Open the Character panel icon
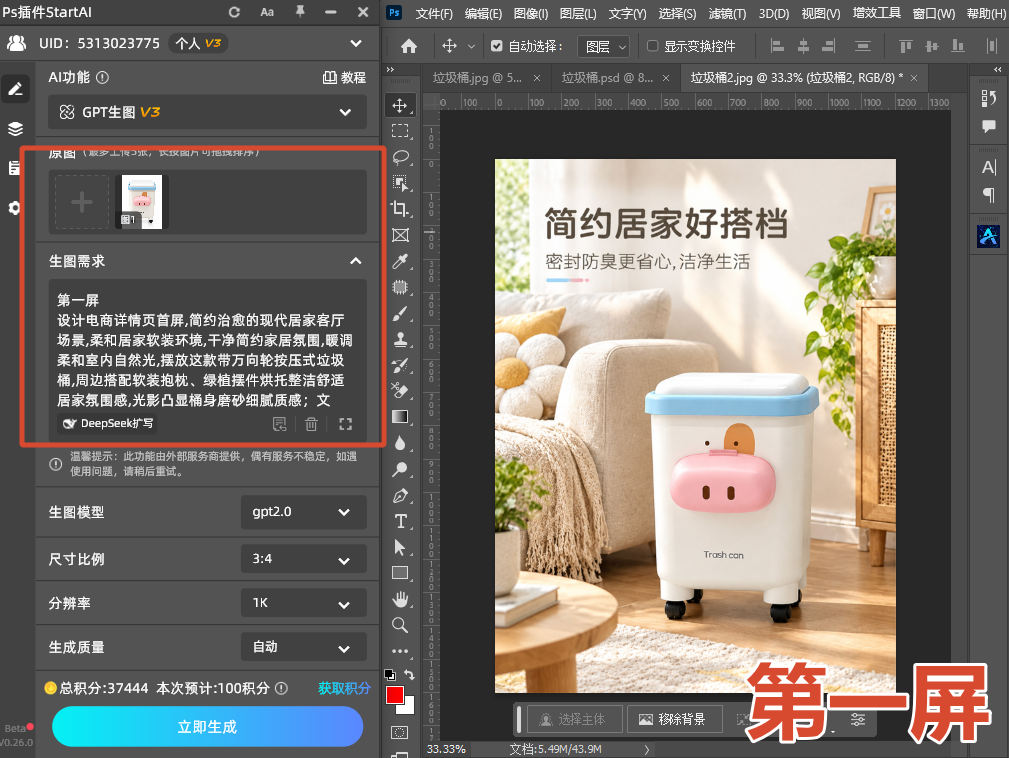This screenshot has height=758, width=1009. point(989,167)
